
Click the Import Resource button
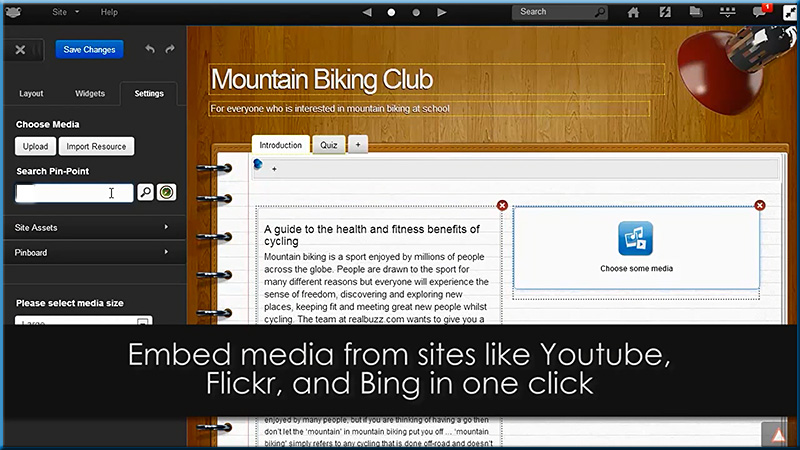coord(96,146)
